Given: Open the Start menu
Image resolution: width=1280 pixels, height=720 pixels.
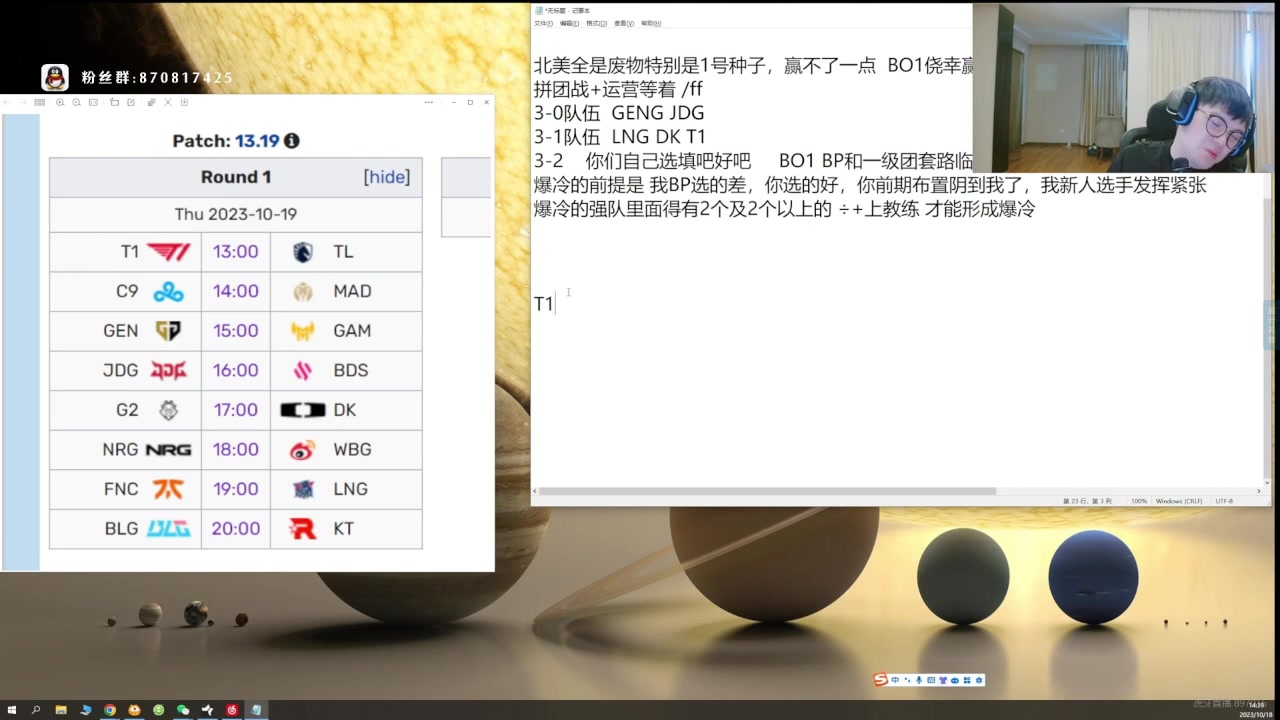Looking at the screenshot, I should coord(12,710).
